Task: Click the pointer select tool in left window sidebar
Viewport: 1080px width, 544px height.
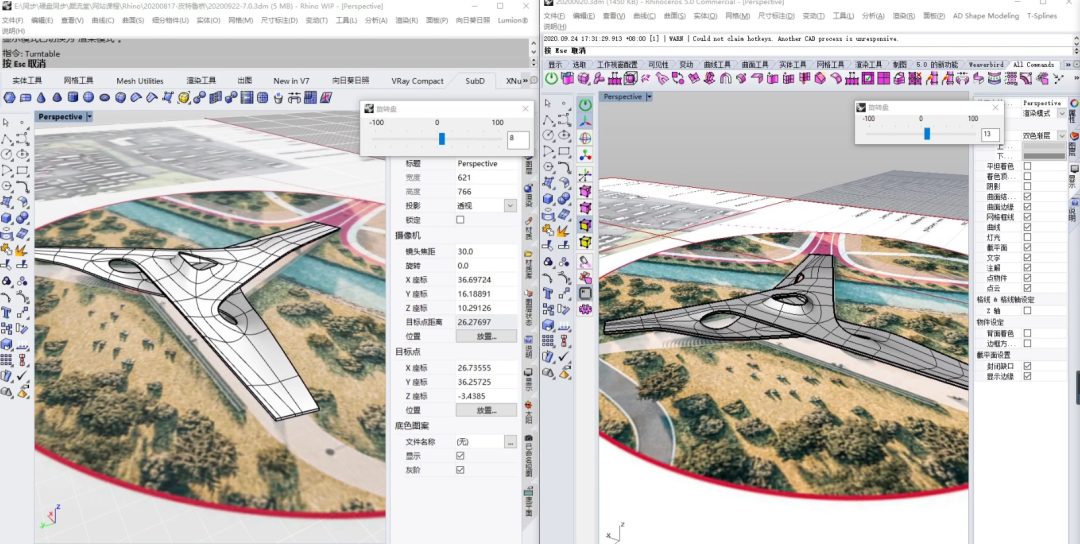Action: pos(6,123)
